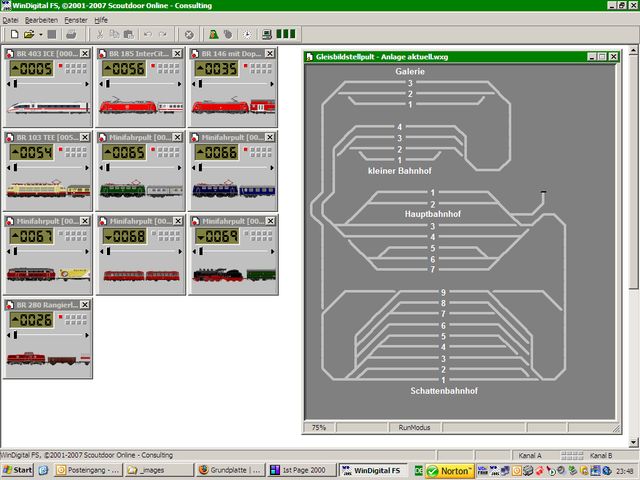This screenshot has height=480, width=640.
Task: Toggle red function indicator on panel 0065
Action: point(153,149)
